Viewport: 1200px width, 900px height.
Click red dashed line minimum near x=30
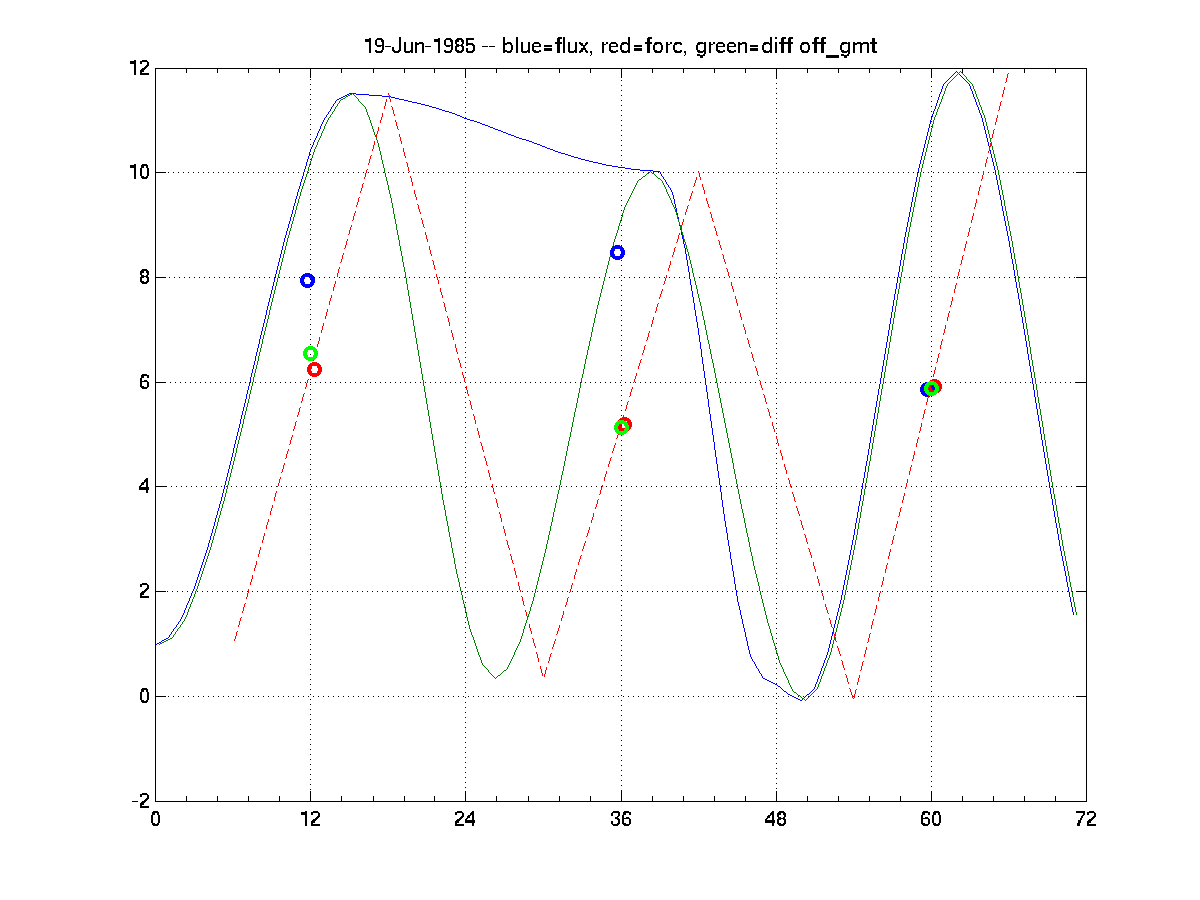(543, 677)
